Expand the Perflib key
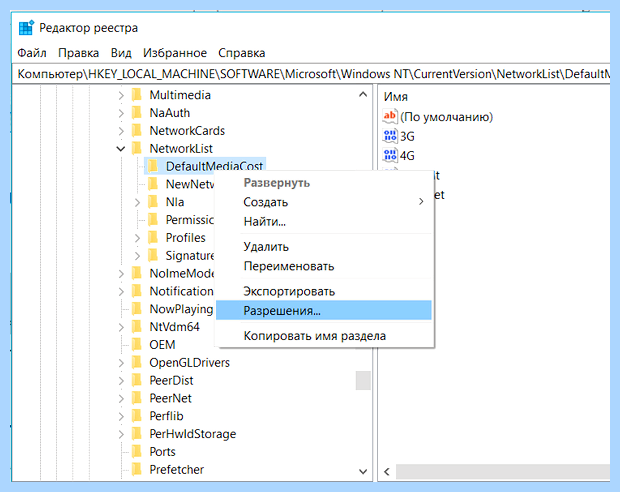620x492 pixels. tap(121, 416)
